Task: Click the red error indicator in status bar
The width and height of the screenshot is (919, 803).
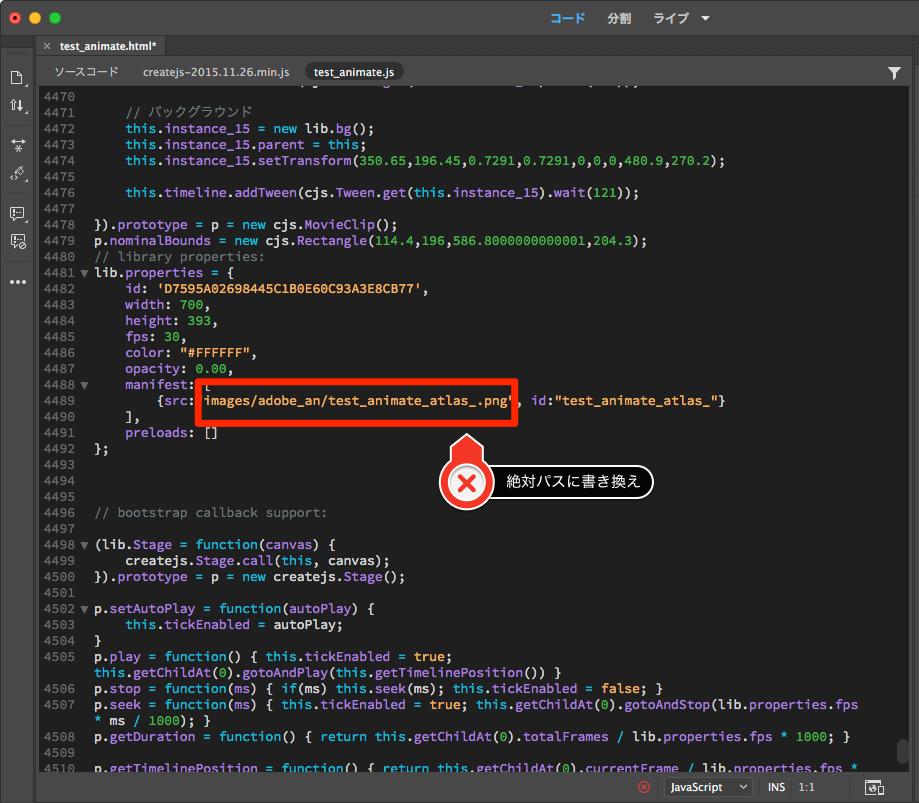Action: coord(644,787)
